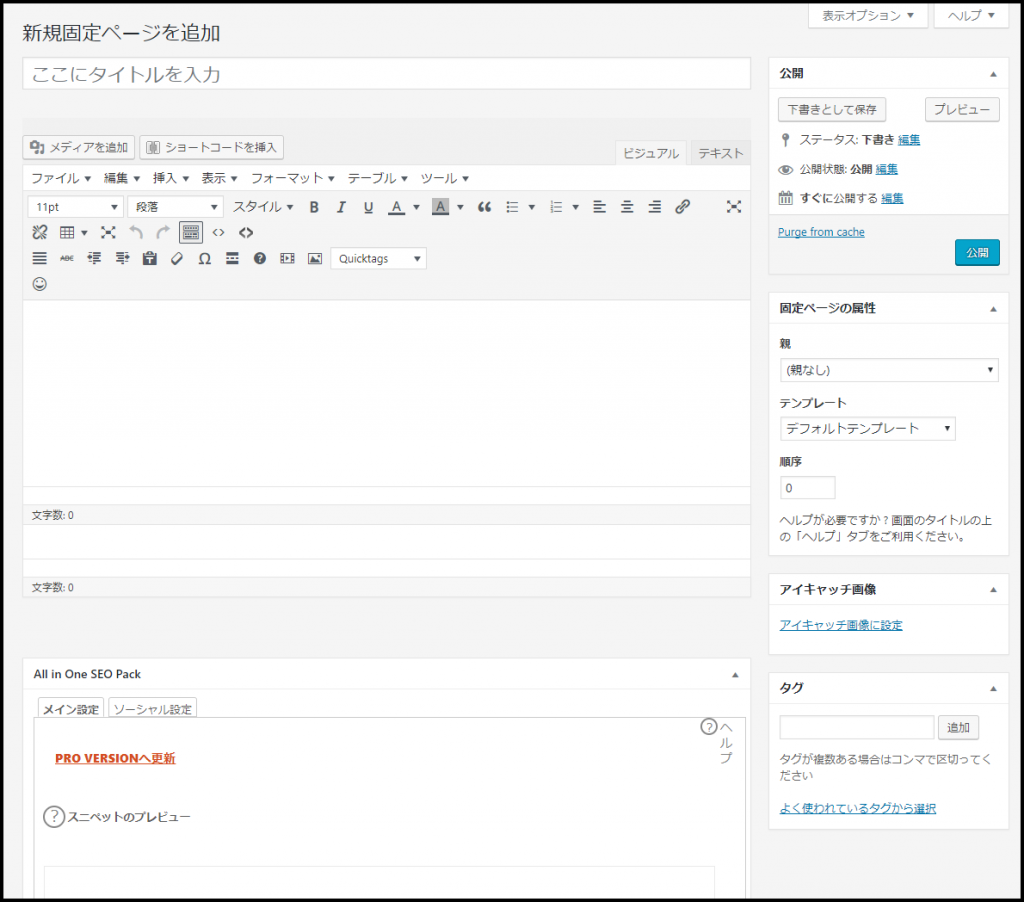The width and height of the screenshot is (1024, 902).
Task: Click 下書きとして保存 button
Action: point(832,109)
